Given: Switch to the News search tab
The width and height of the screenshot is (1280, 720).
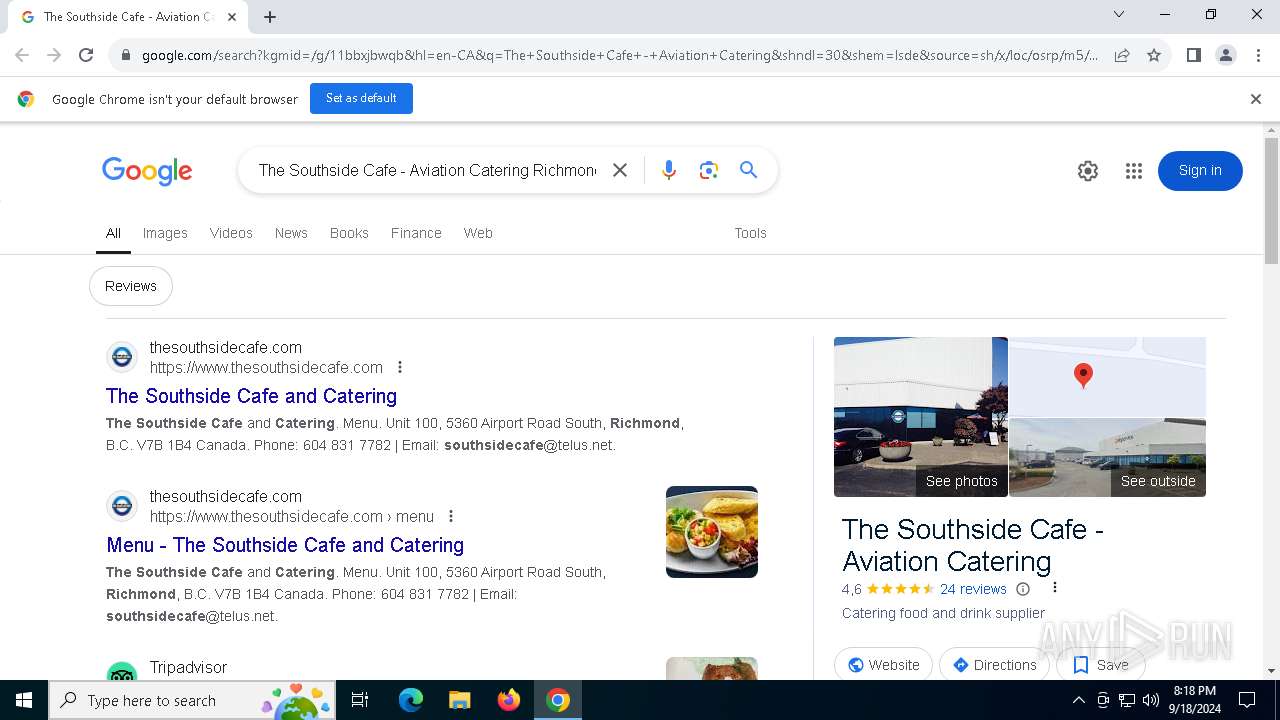Looking at the screenshot, I should [x=291, y=233].
